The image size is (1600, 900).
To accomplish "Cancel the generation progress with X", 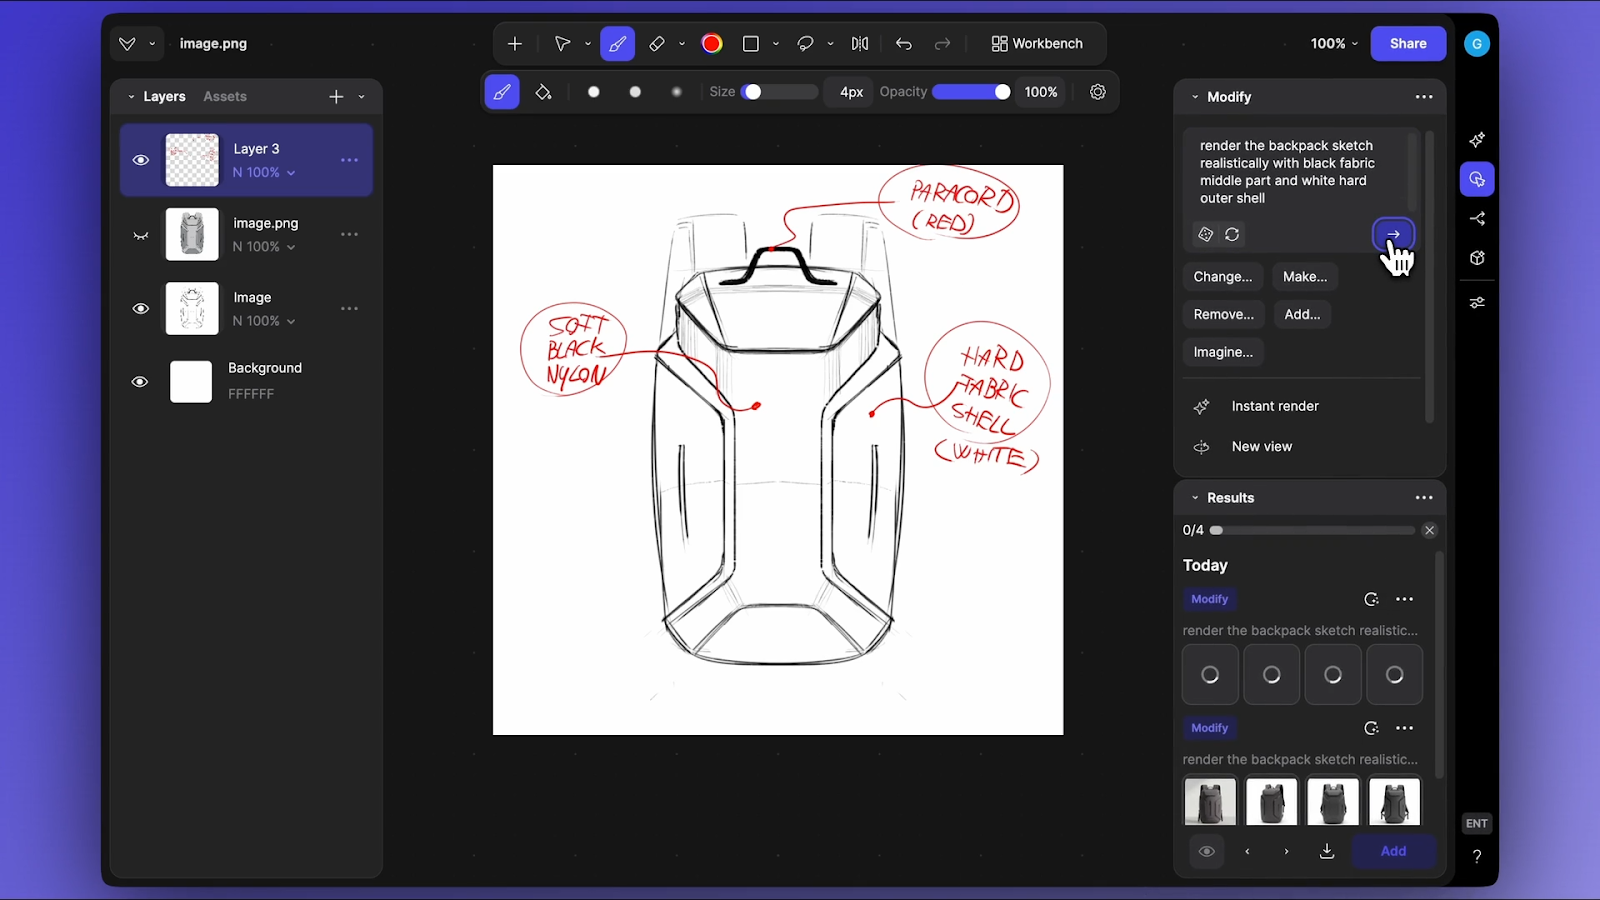I will coord(1429,531).
